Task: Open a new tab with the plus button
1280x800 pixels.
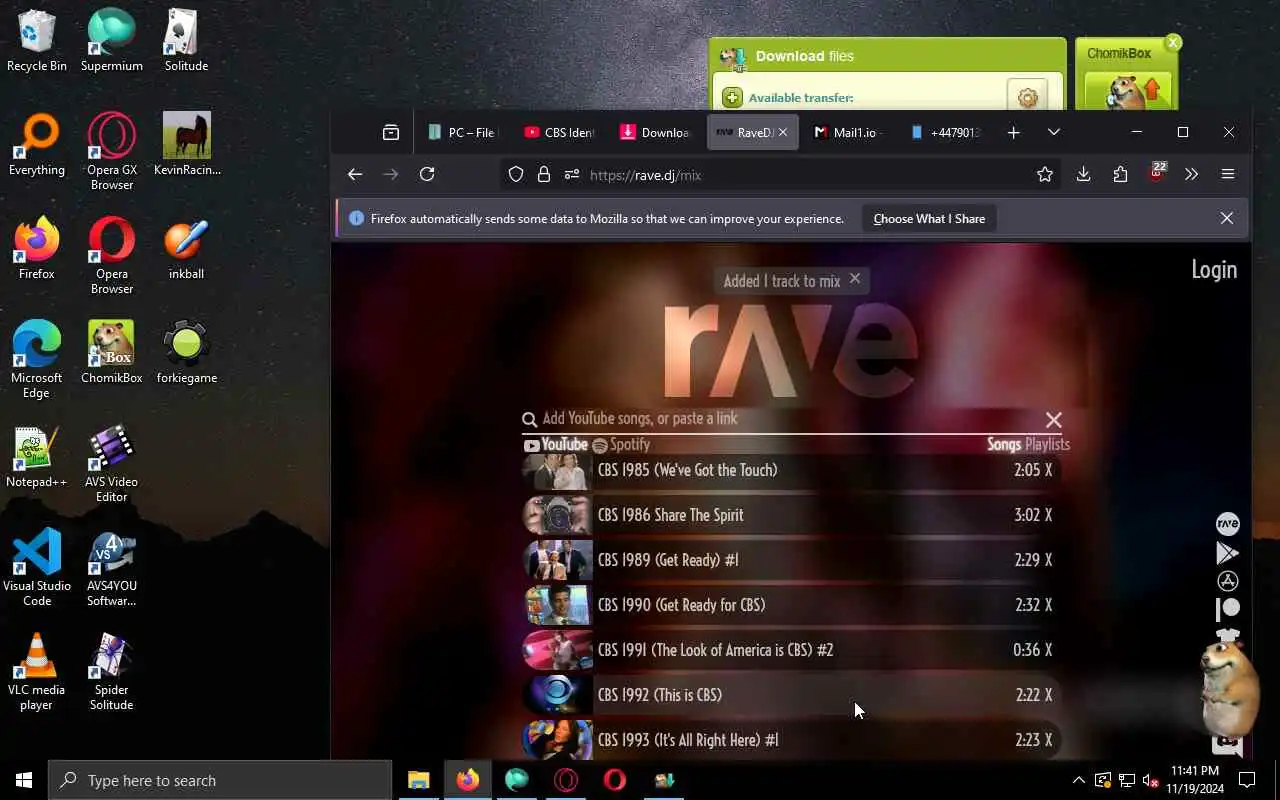Action: [x=1013, y=132]
